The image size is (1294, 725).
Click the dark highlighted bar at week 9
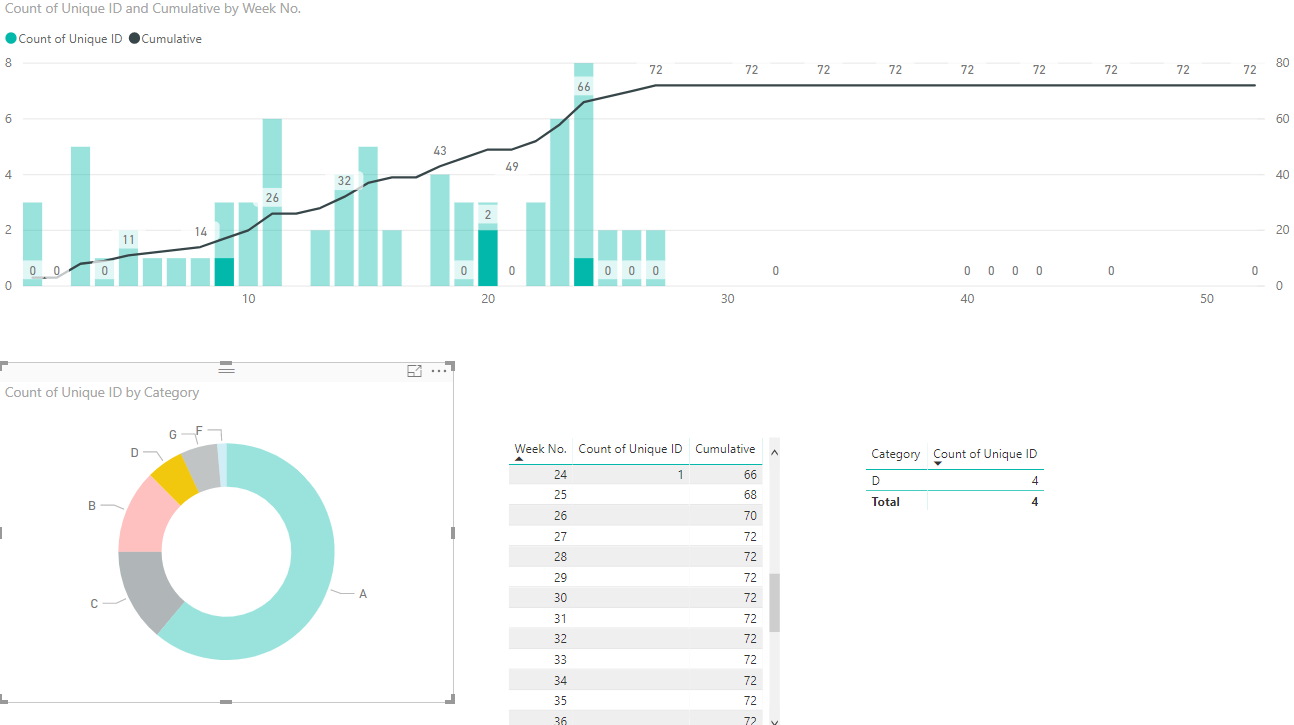pos(224,272)
